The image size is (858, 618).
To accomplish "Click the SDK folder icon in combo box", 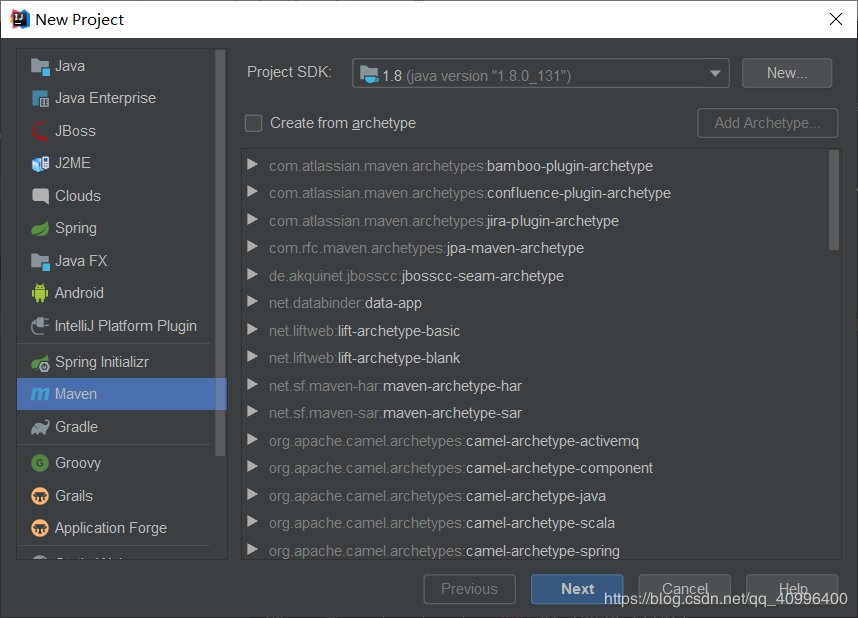I will [x=369, y=74].
